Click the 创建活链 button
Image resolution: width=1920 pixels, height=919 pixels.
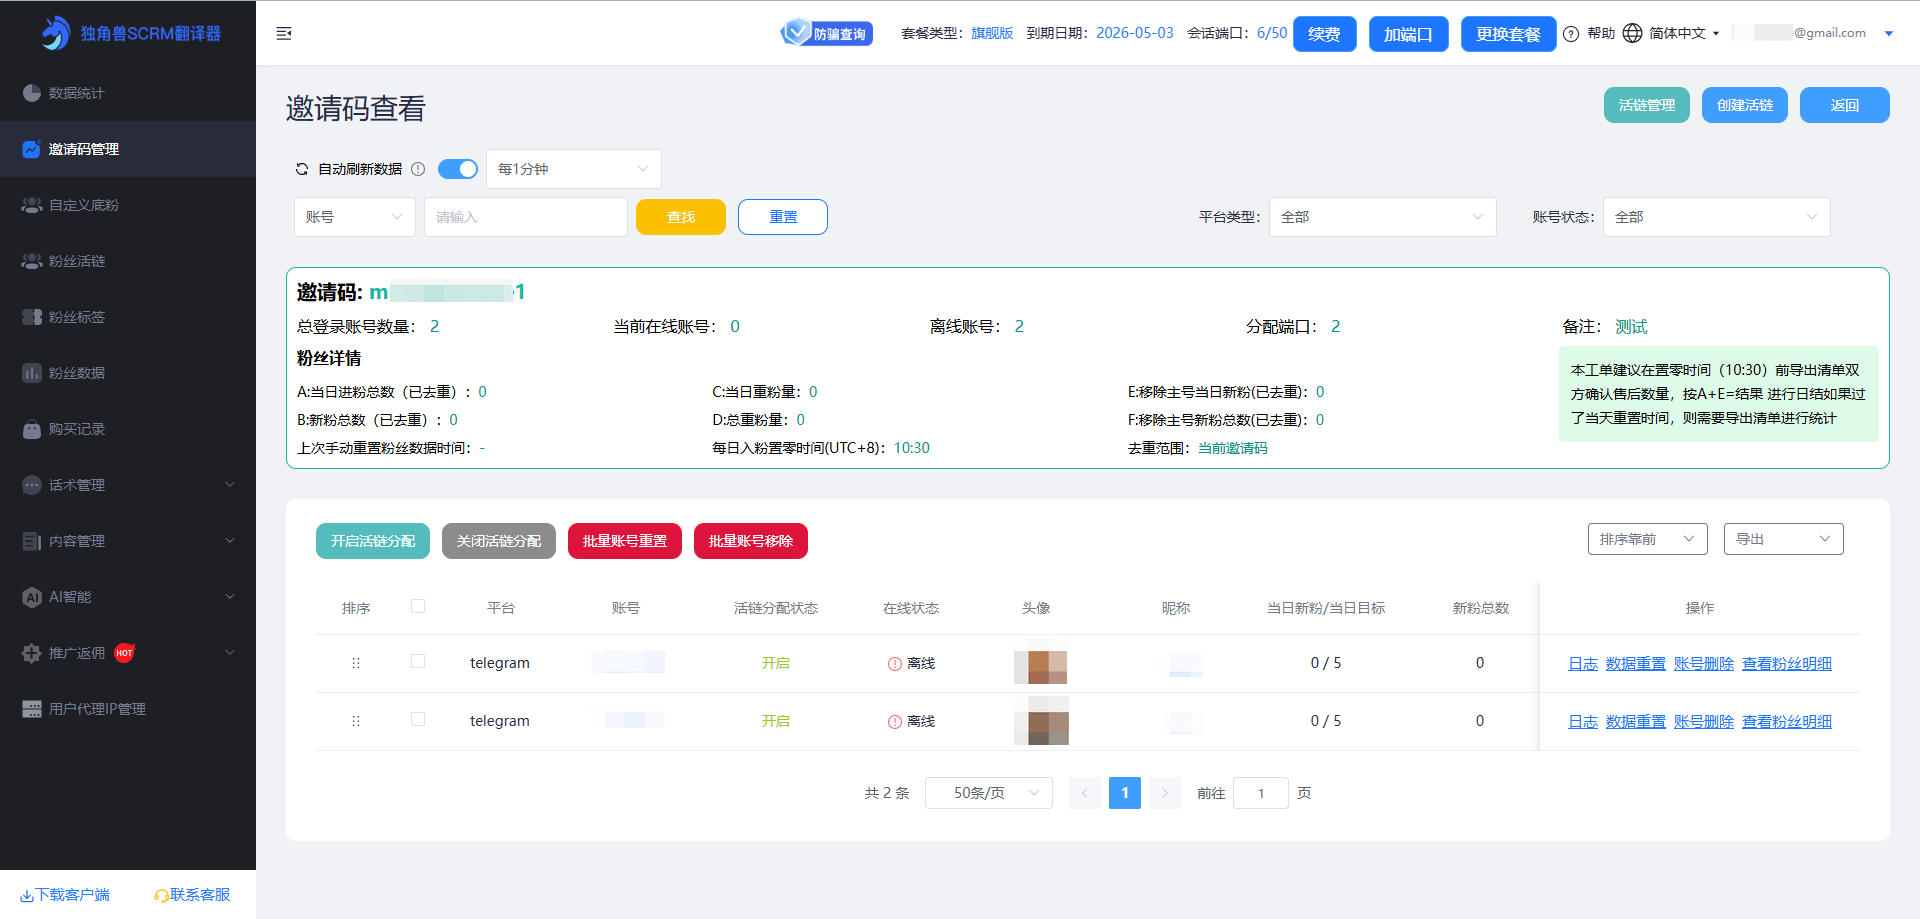point(1745,105)
